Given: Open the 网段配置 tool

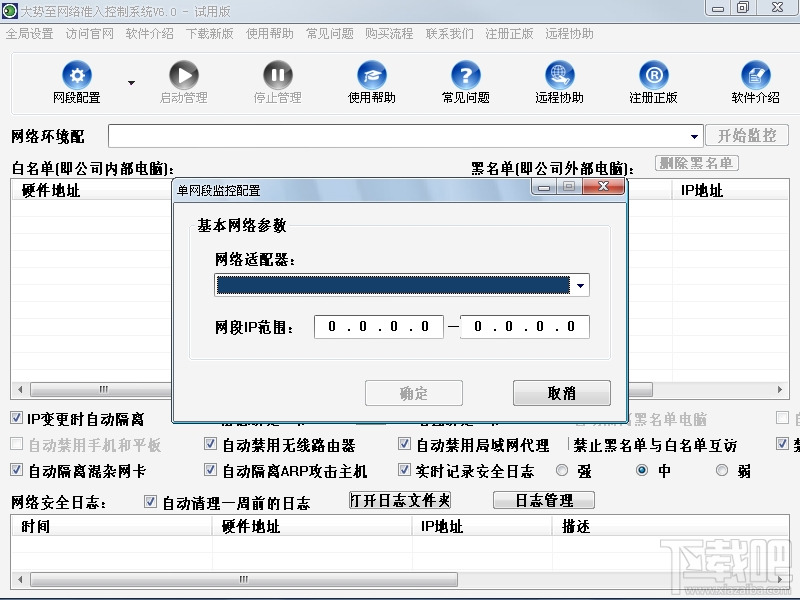Looking at the screenshot, I should (x=77, y=80).
